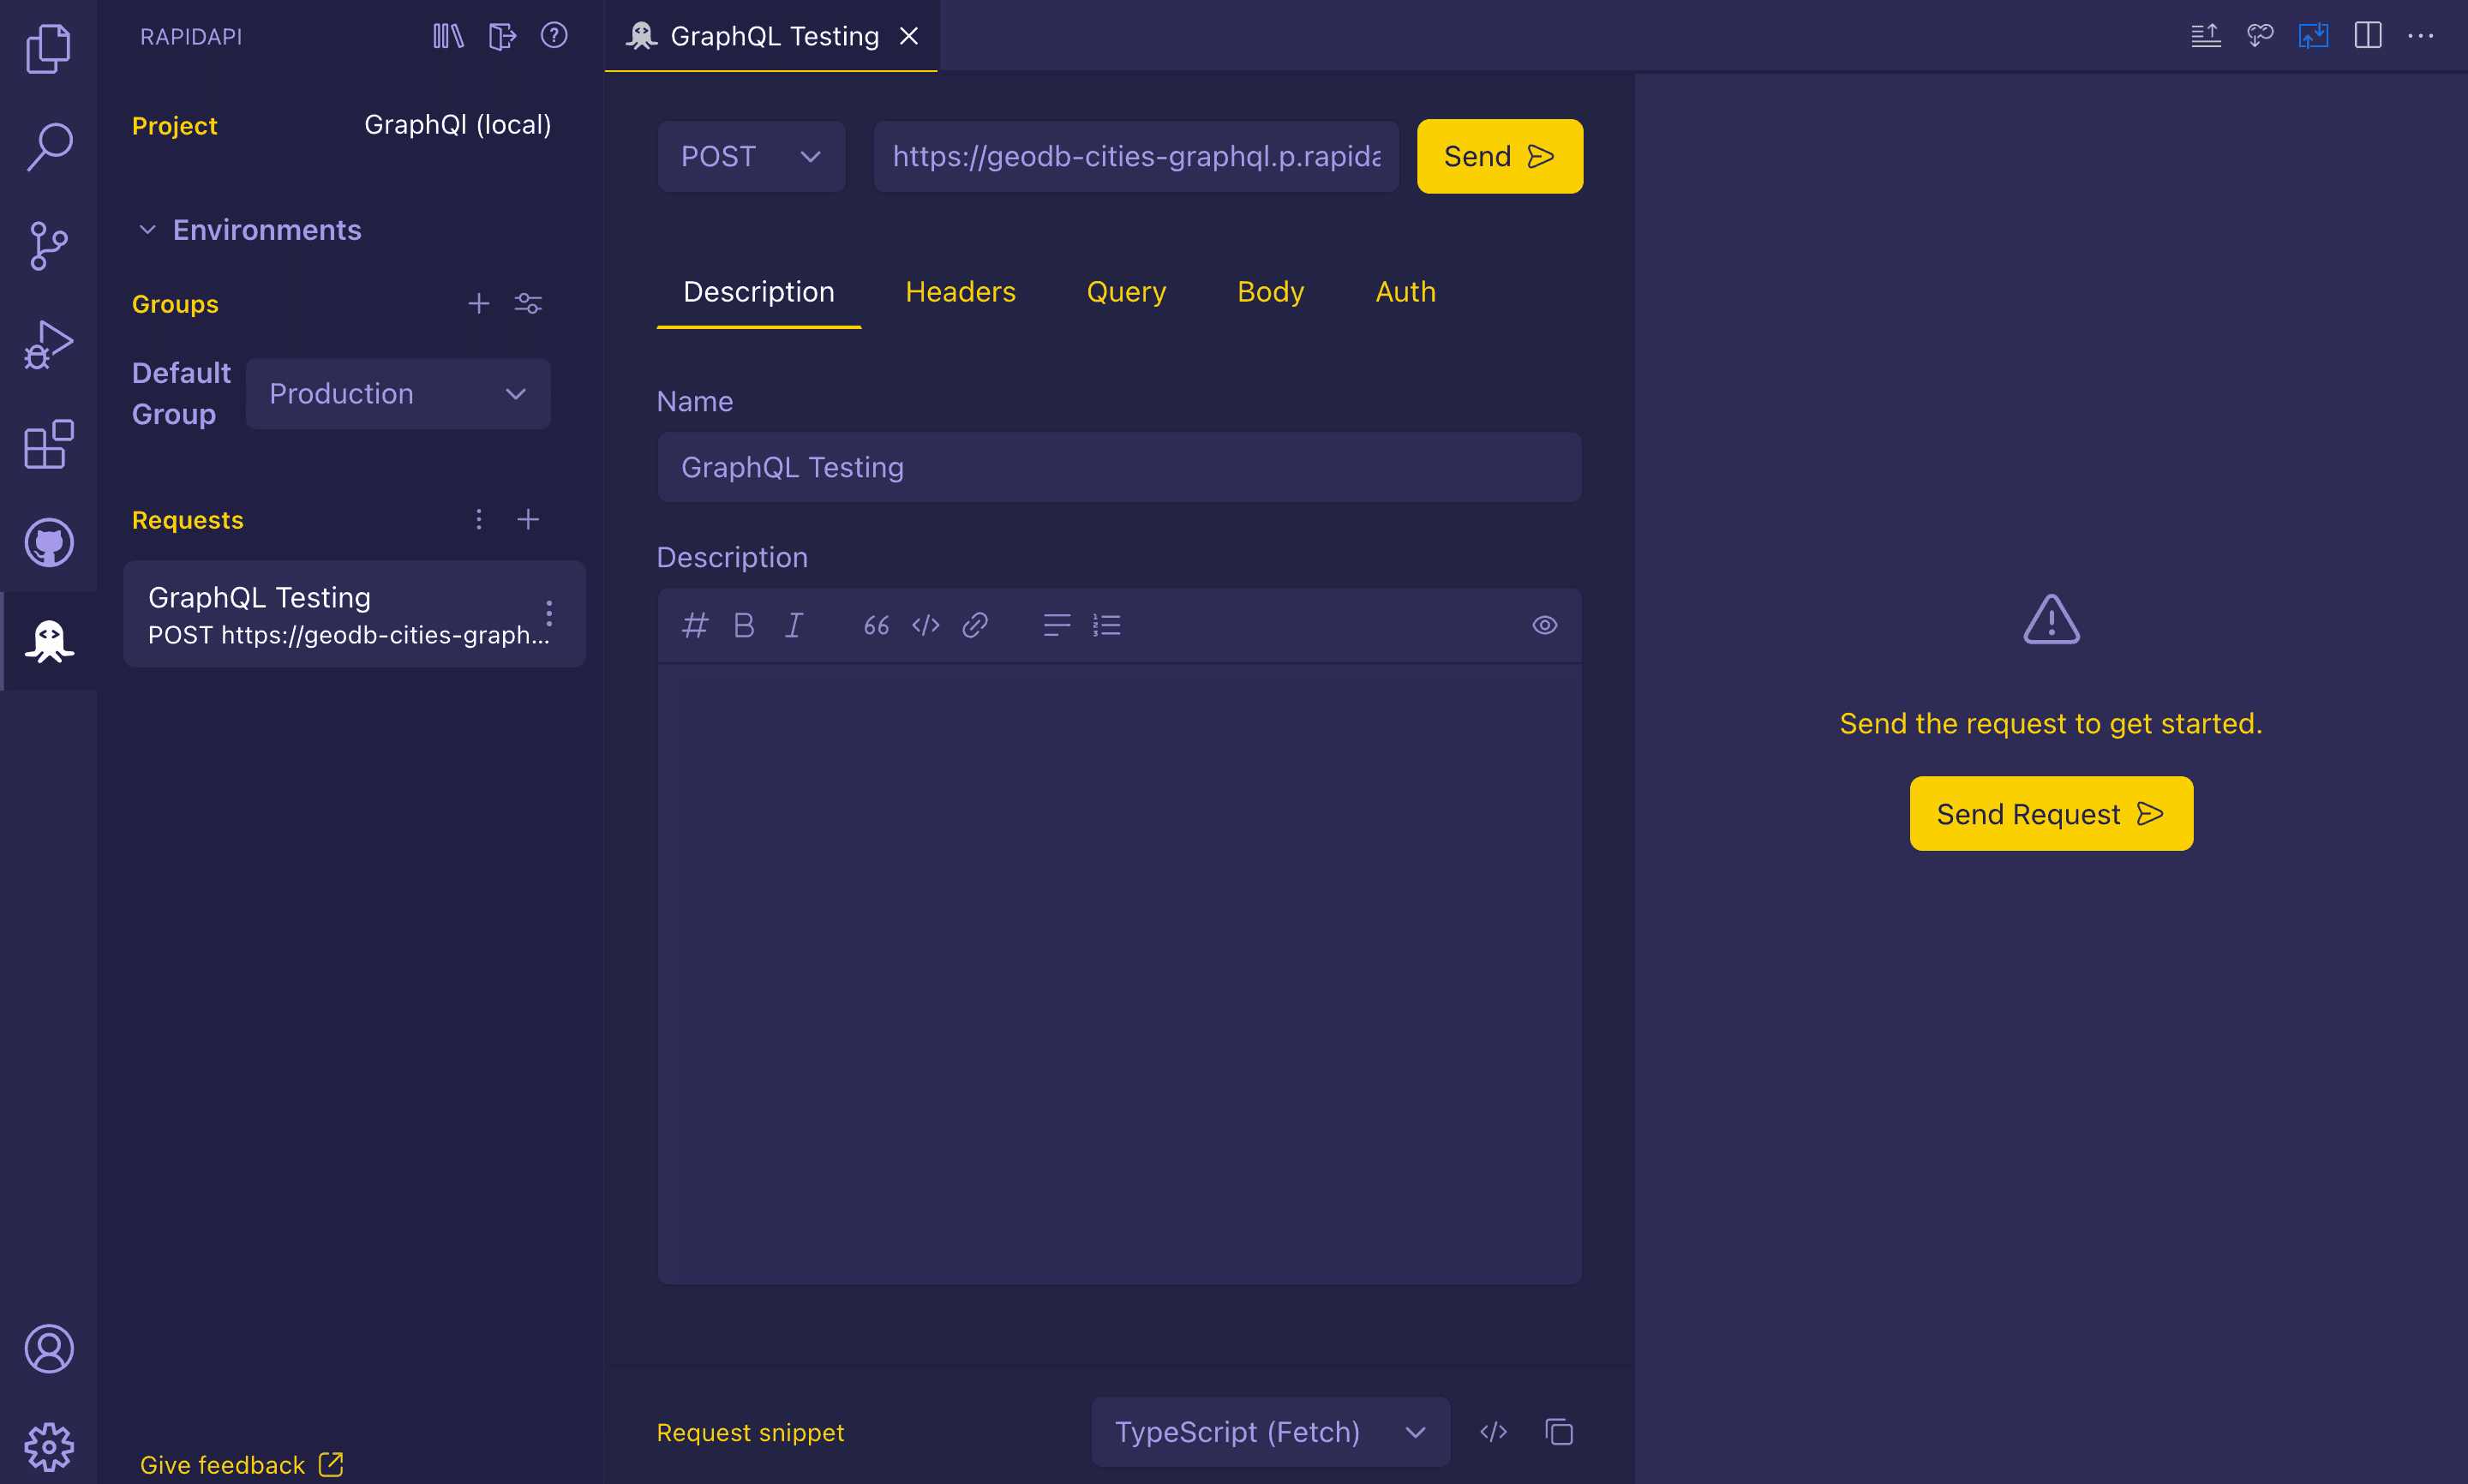Viewport: 2468px width, 1484px height.
Task: Click the yellow Send button
Action: tap(1500, 156)
